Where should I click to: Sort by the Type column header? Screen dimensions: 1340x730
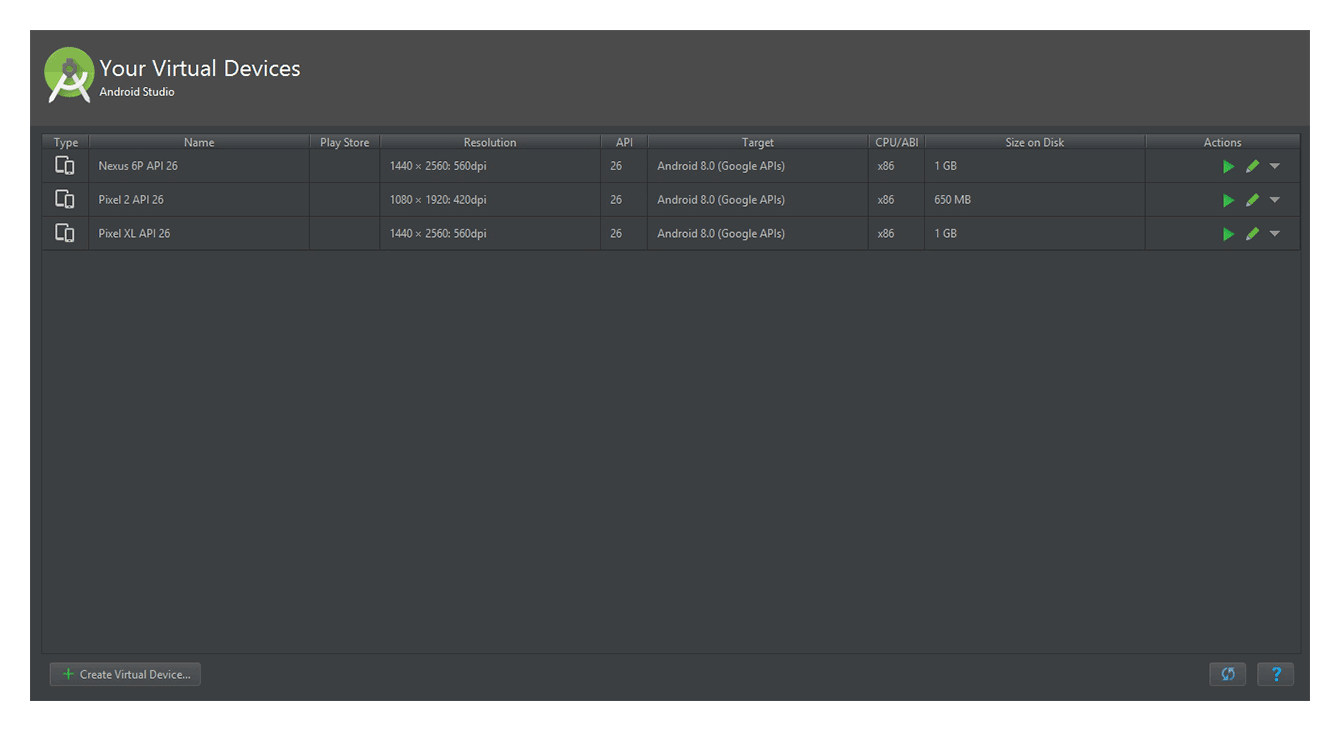(x=66, y=142)
